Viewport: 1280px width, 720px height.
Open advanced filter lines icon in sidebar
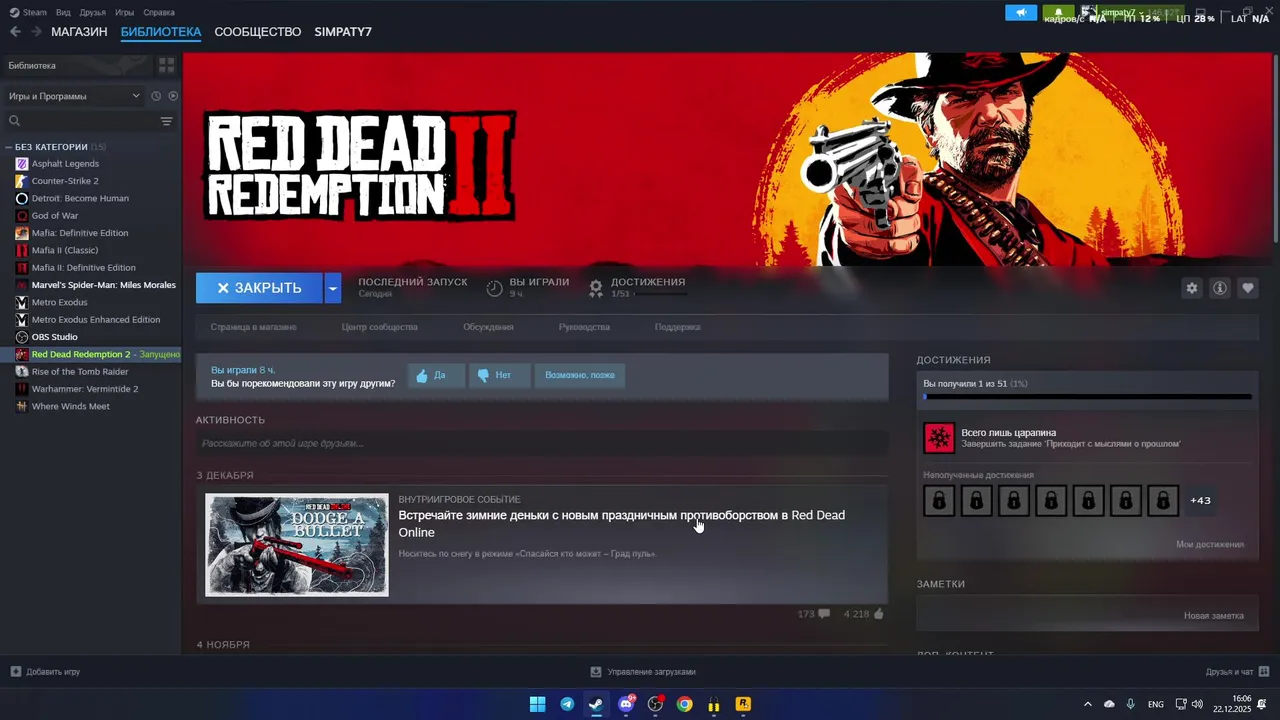(166, 121)
